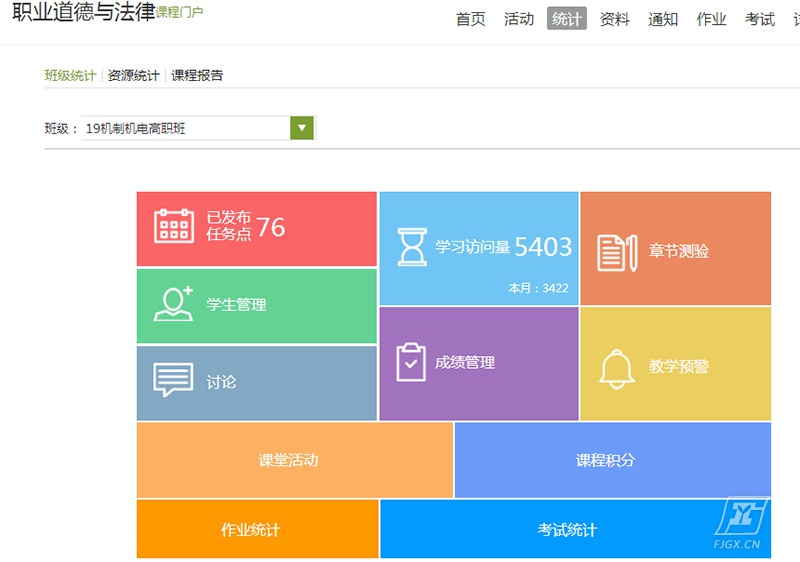Open the 课堂活动 tile

click(289, 460)
